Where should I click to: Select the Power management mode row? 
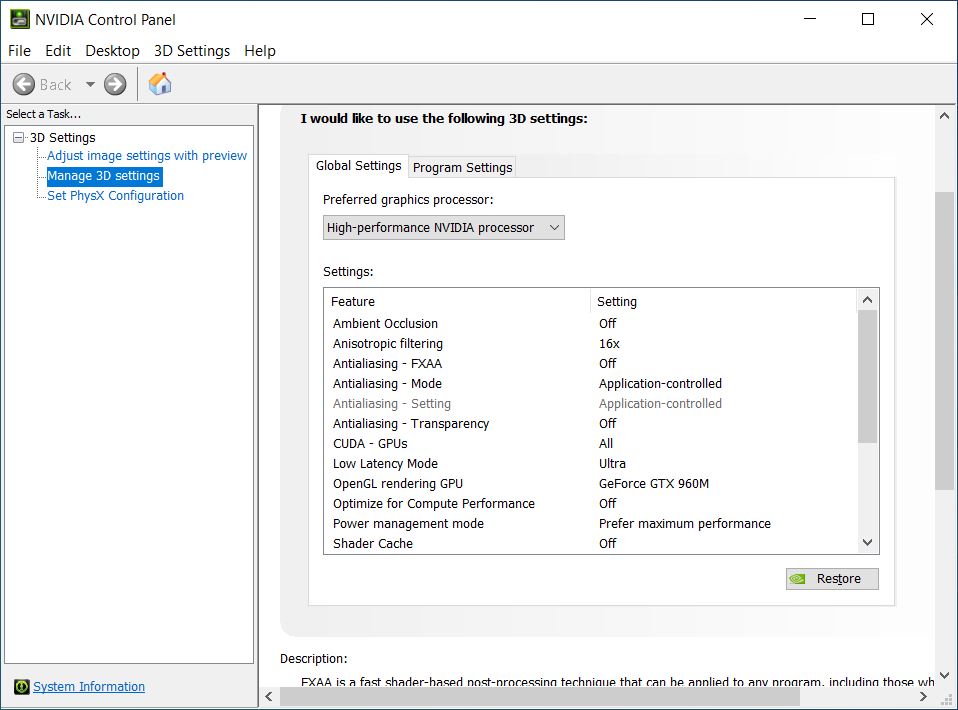[408, 524]
